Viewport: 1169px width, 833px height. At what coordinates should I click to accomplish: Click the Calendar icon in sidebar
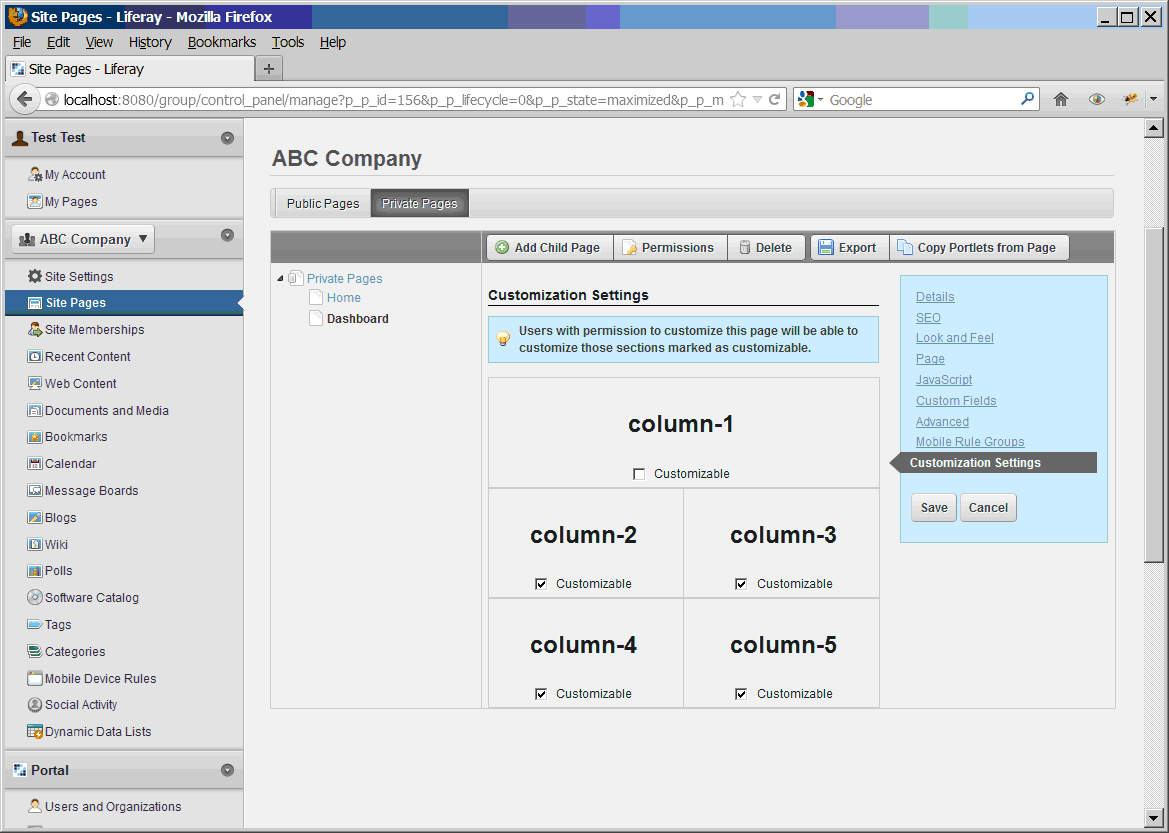(35, 464)
